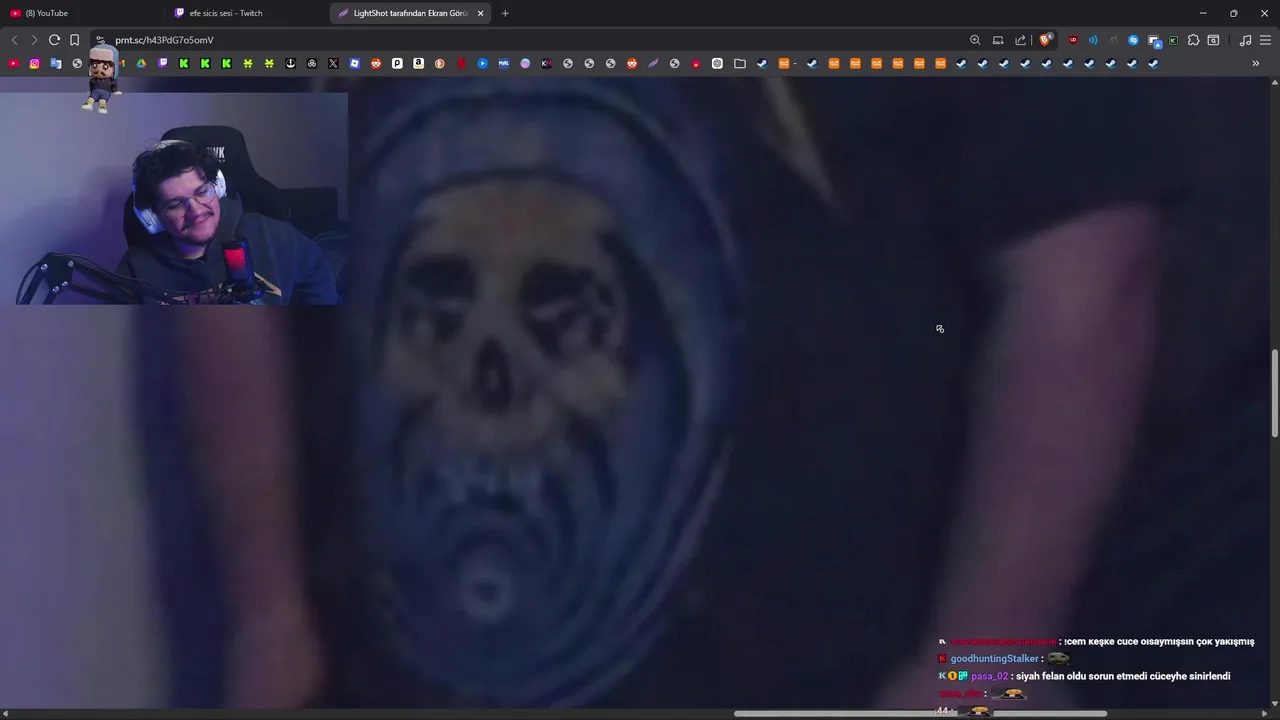Click the vertical scrollbar thumb
The width and height of the screenshot is (1280, 720).
tap(1275, 393)
